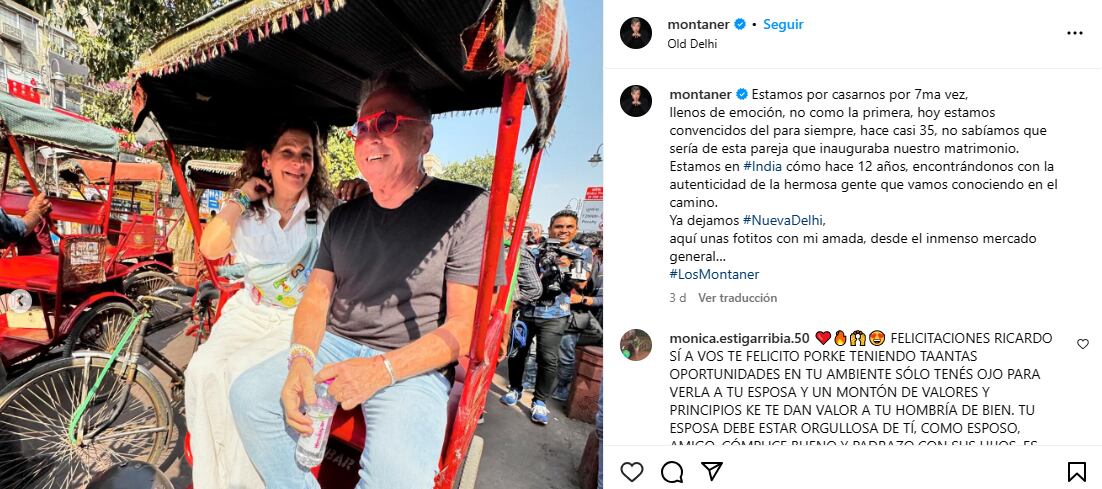Open the #NuevaDelhi hashtag
Image resolution: width=1102 pixels, height=489 pixels.
pos(783,220)
